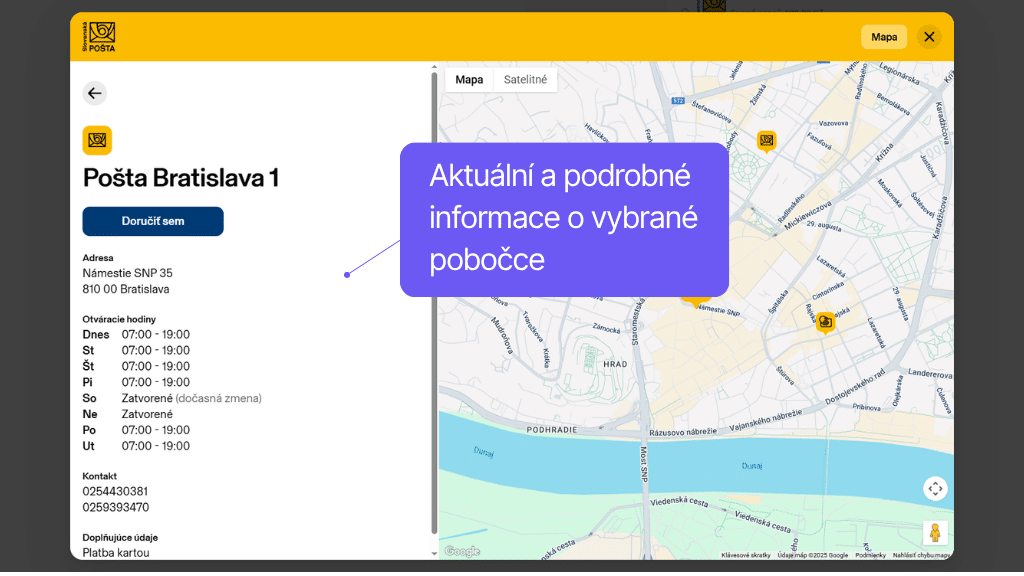Viewport: 1024px width, 576px height.
Task: Select the second postal marker on the right
Action: (823, 322)
